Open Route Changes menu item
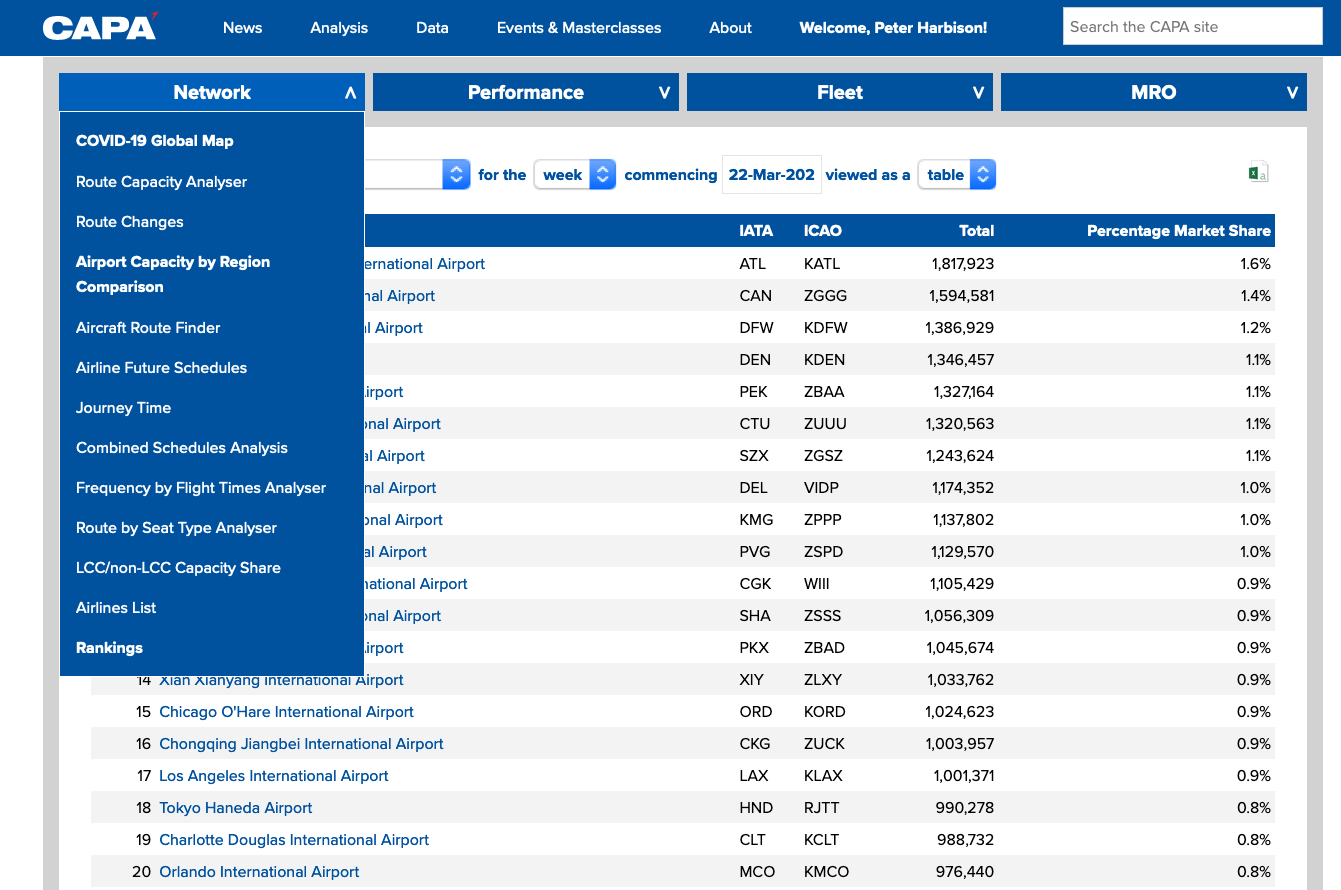Viewport: 1341px width, 890px height. pos(130,221)
